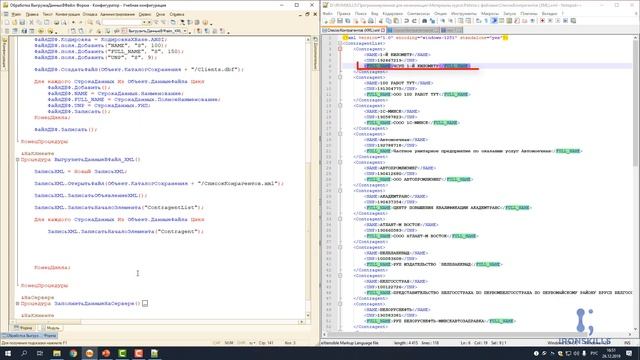Click Cut icon in 1C Configurator toolbar

click(x=31, y=22)
